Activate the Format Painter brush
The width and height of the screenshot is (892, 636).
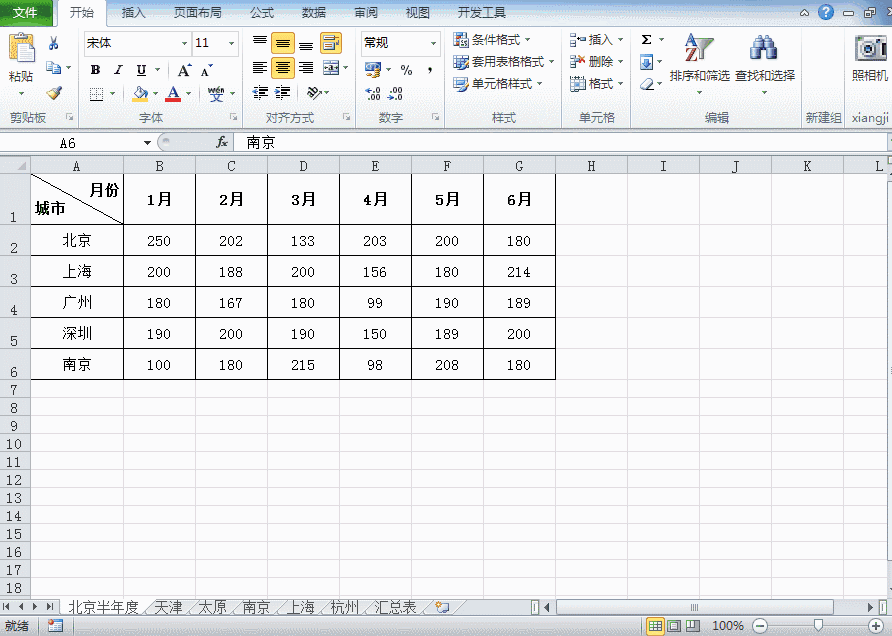(x=54, y=93)
